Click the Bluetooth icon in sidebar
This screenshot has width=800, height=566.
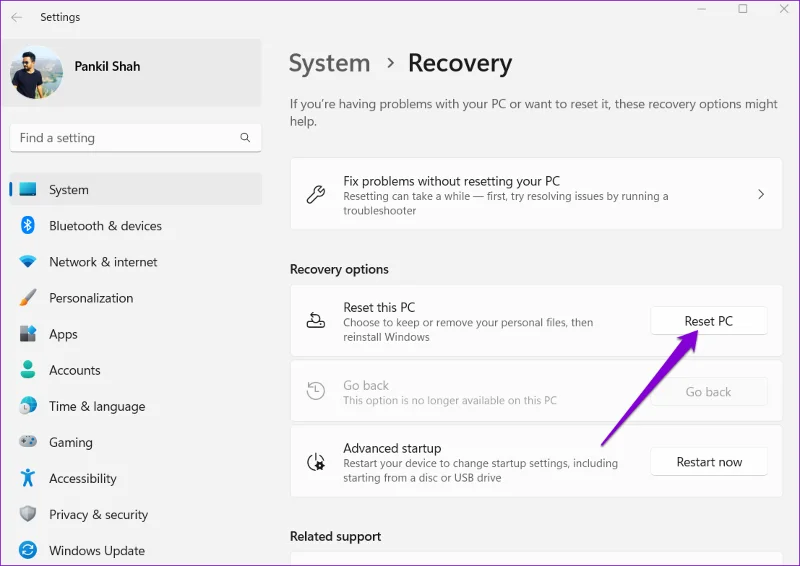tap(28, 225)
